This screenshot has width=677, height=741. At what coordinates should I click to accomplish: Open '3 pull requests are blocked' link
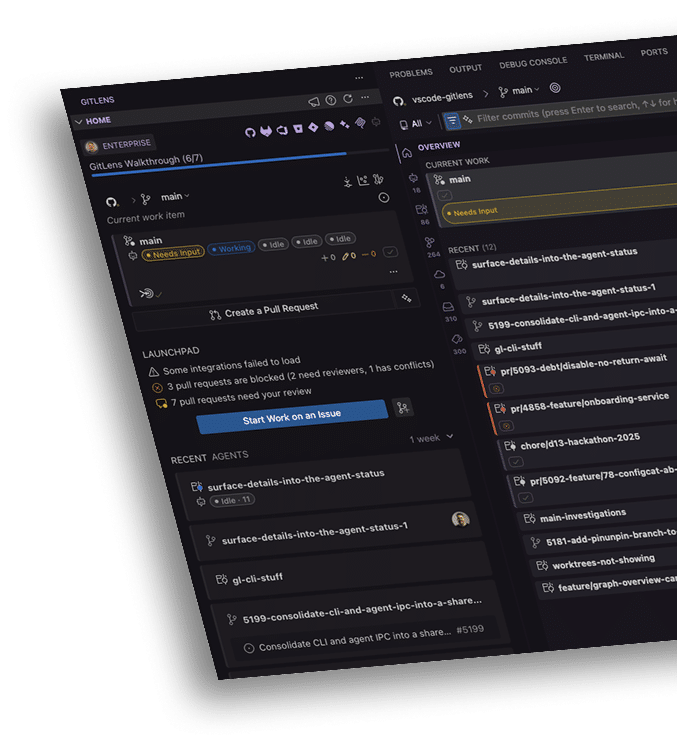300,376
